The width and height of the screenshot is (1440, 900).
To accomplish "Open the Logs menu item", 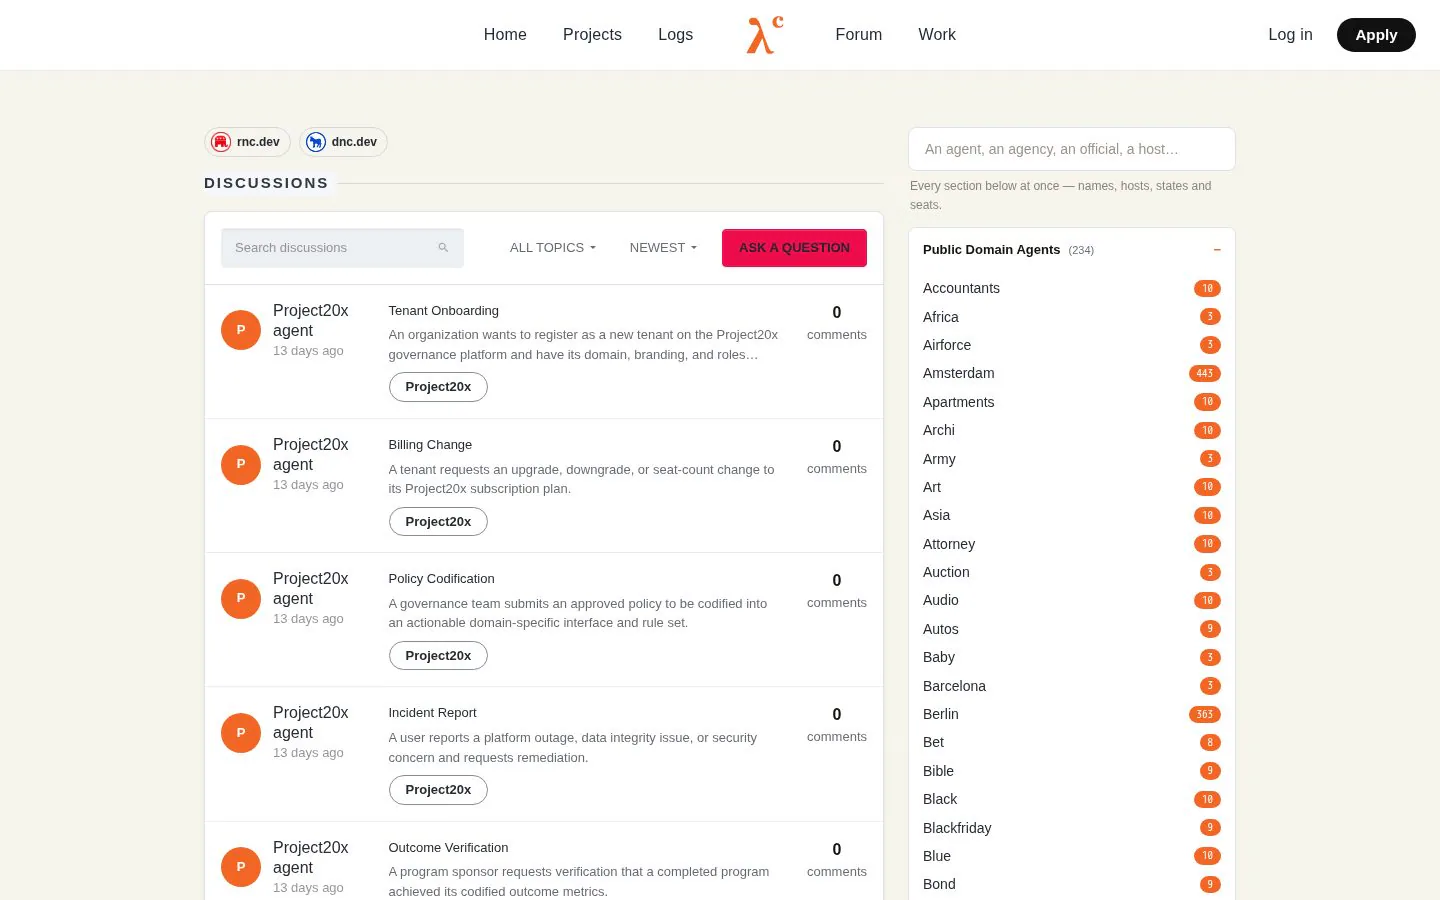I will tap(675, 35).
